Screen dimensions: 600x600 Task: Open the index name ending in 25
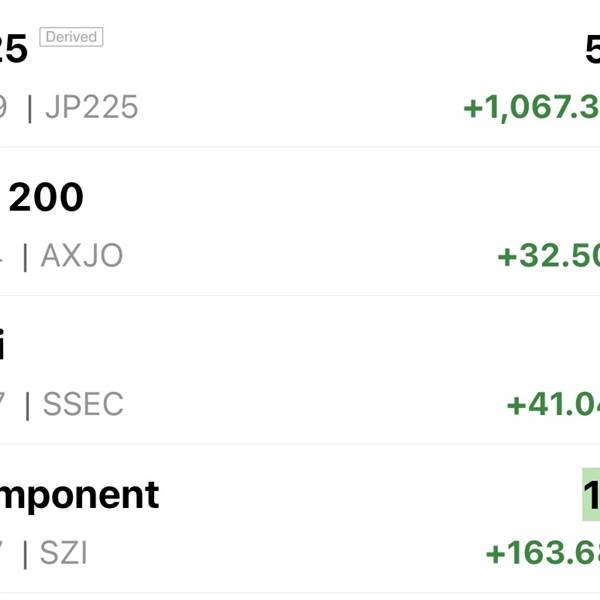[x=13, y=48]
